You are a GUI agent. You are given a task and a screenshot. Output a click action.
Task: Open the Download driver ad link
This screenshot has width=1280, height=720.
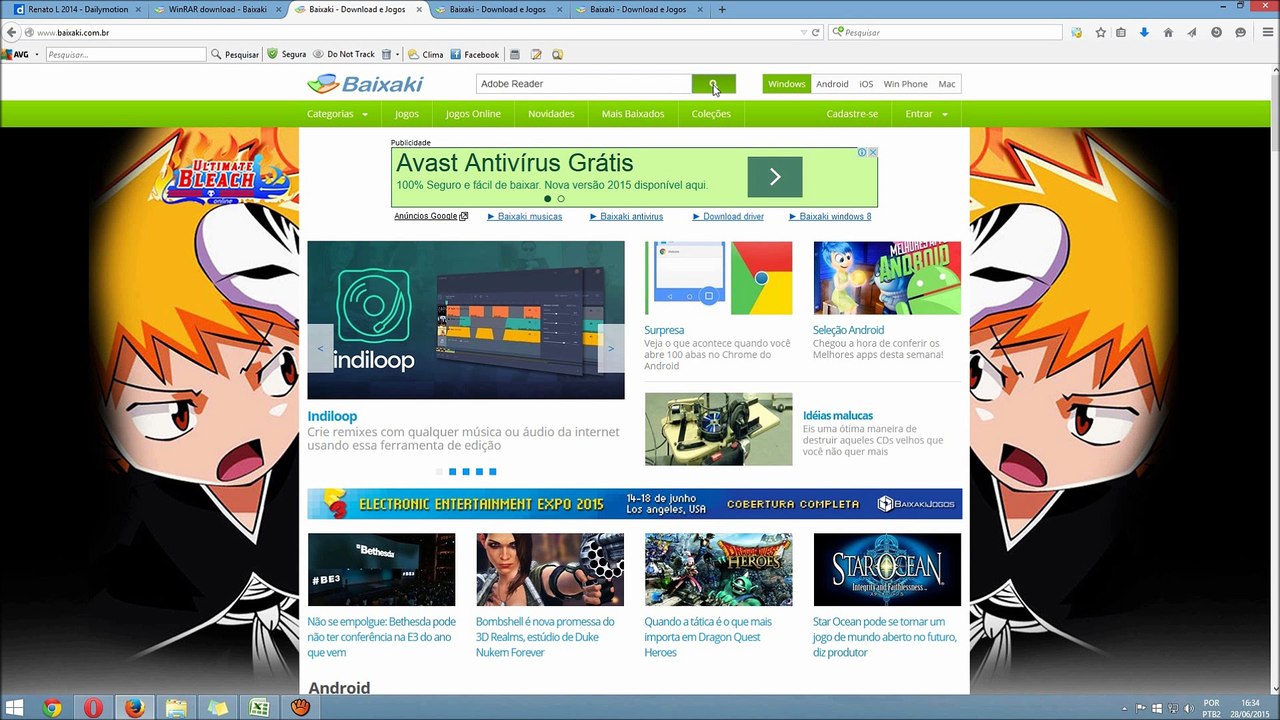click(x=729, y=216)
